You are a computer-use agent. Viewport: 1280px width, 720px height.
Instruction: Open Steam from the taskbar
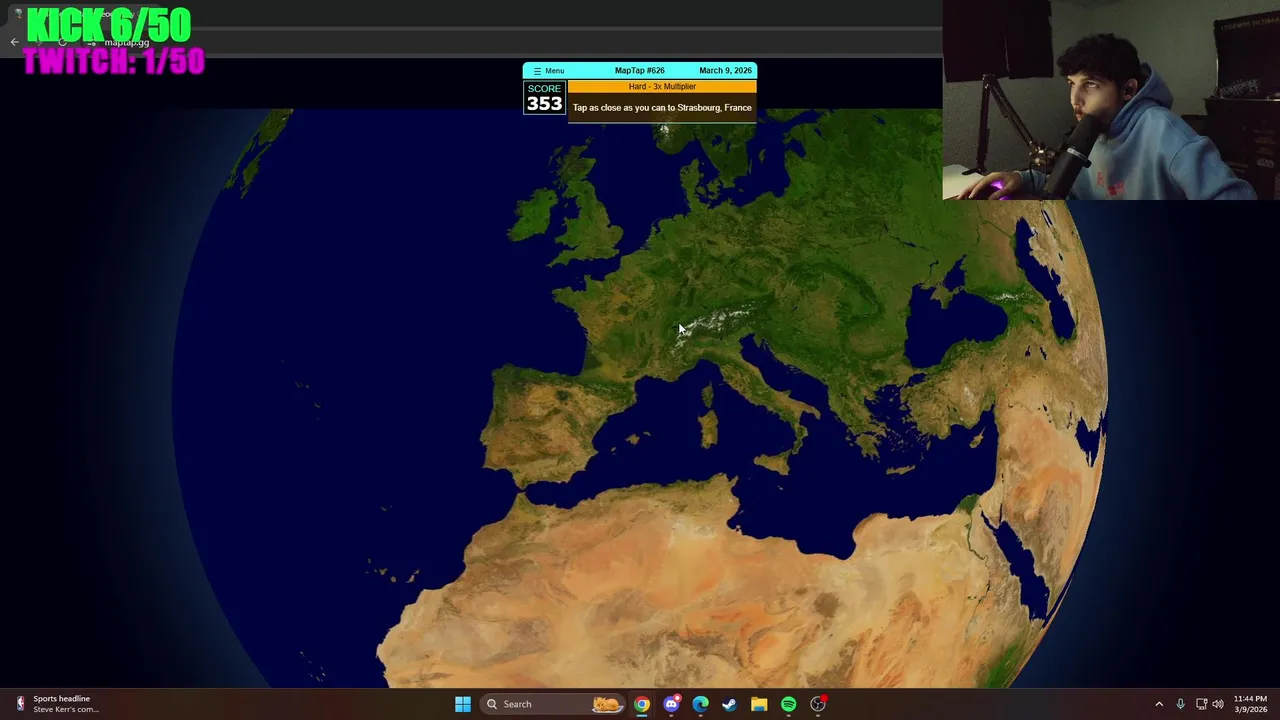(729, 704)
